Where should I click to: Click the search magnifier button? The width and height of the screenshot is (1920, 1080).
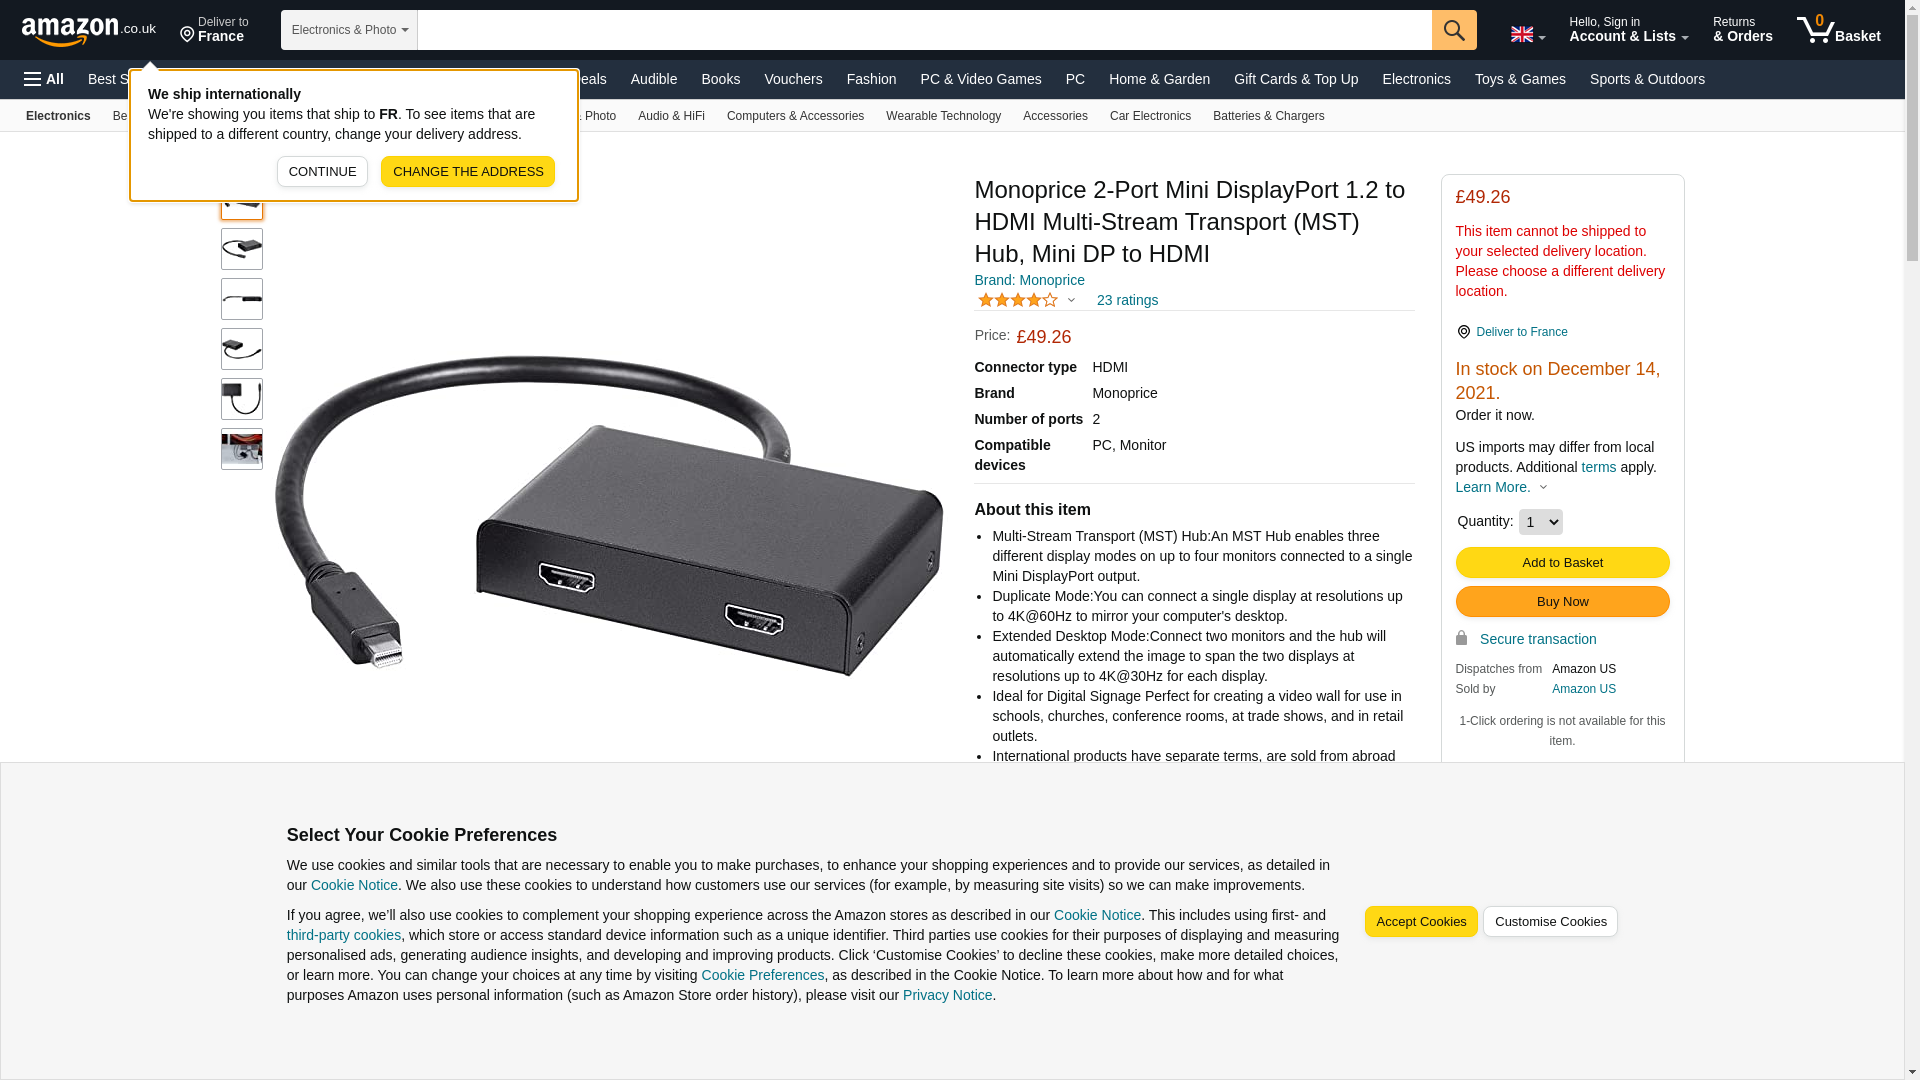[x=1454, y=30]
